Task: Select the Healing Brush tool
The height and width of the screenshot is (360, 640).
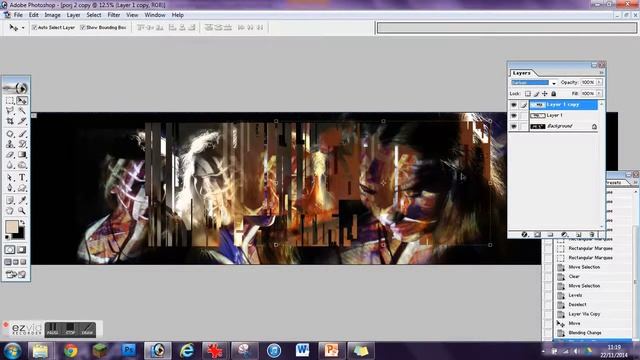Action: point(10,134)
